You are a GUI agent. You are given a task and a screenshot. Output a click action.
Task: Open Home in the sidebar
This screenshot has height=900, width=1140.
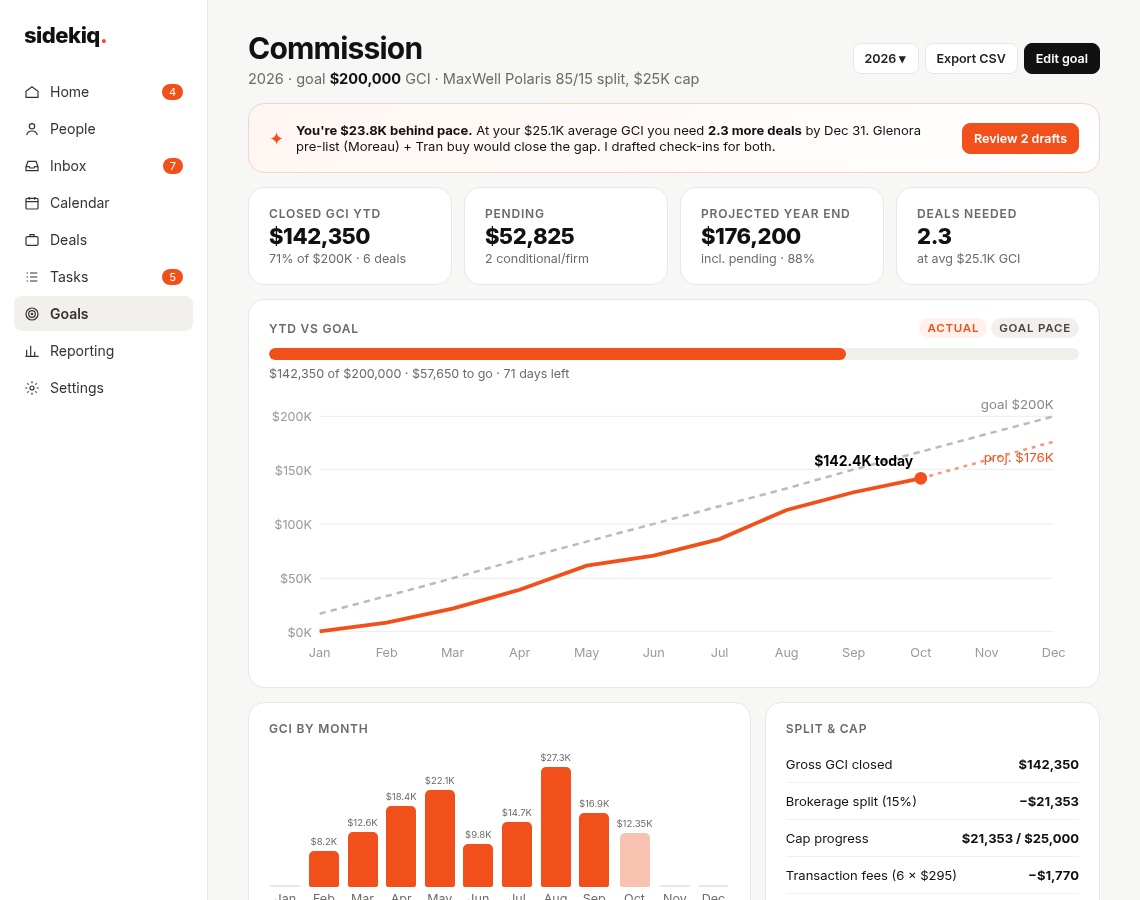[x=103, y=92]
